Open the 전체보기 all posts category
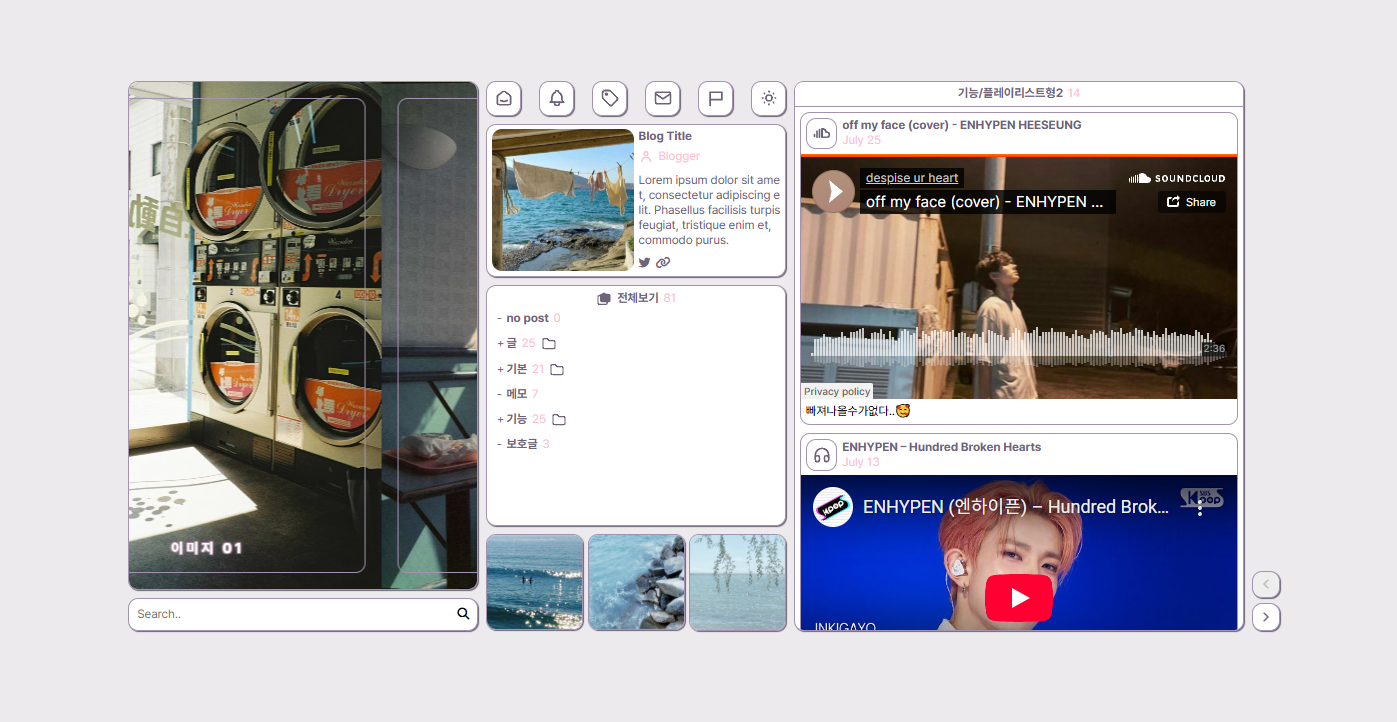 point(637,298)
